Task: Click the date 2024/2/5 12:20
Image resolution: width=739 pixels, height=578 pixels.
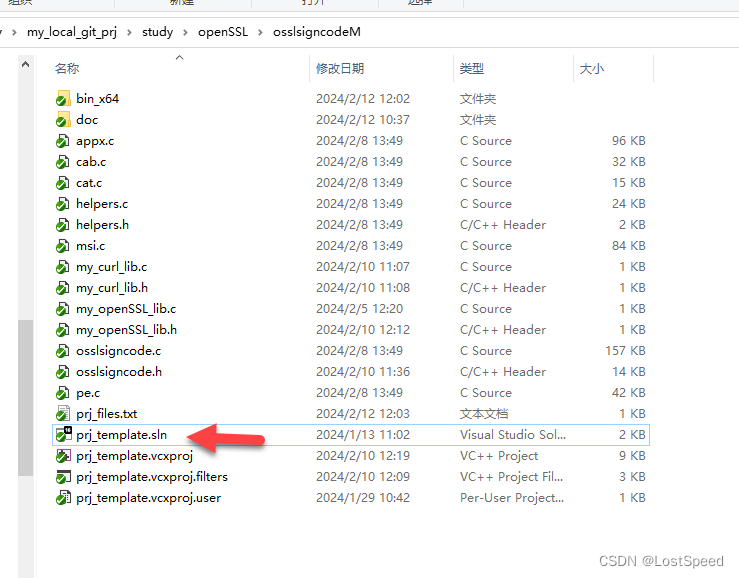Action: coord(360,309)
